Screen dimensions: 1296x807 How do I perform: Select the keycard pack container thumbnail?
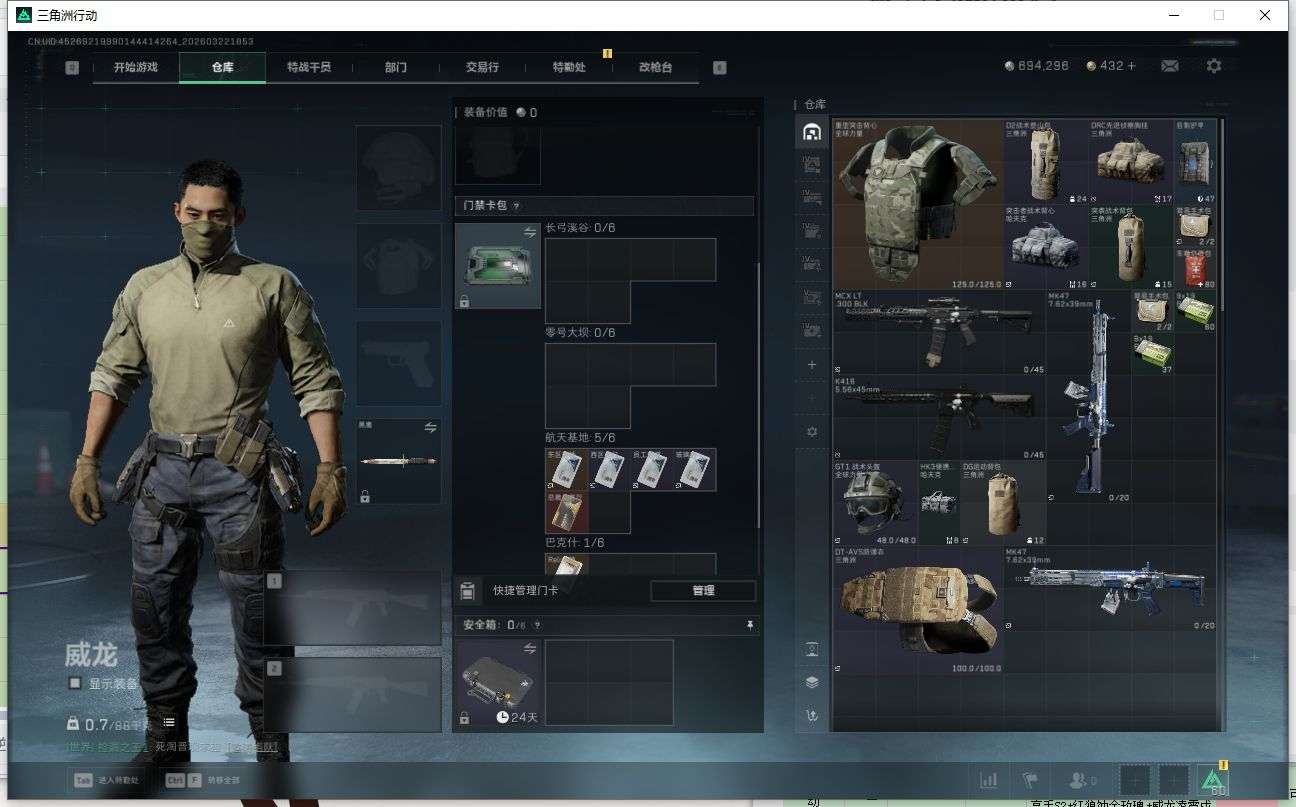(497, 266)
